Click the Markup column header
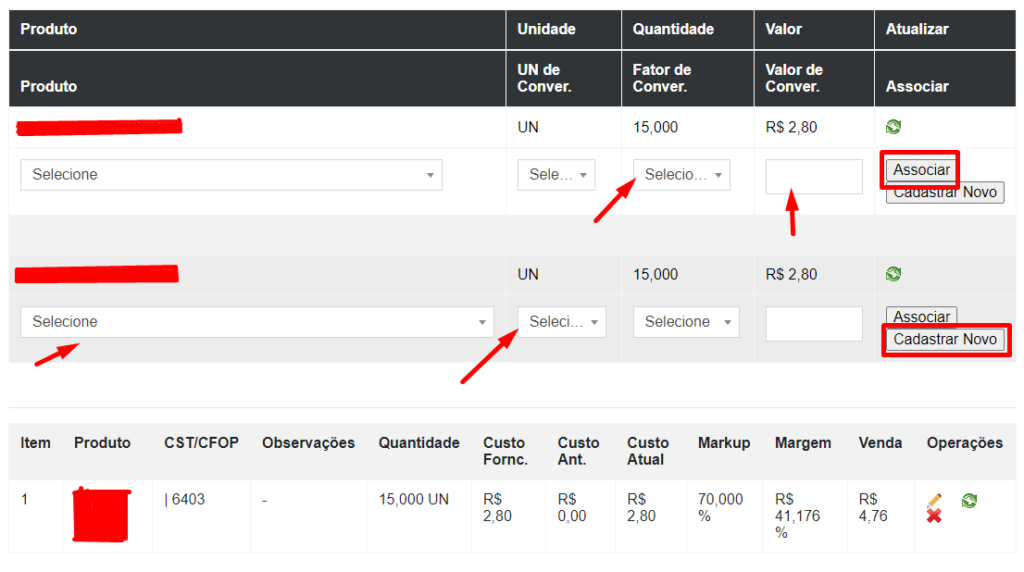The width and height of the screenshot is (1024, 572). click(x=723, y=443)
